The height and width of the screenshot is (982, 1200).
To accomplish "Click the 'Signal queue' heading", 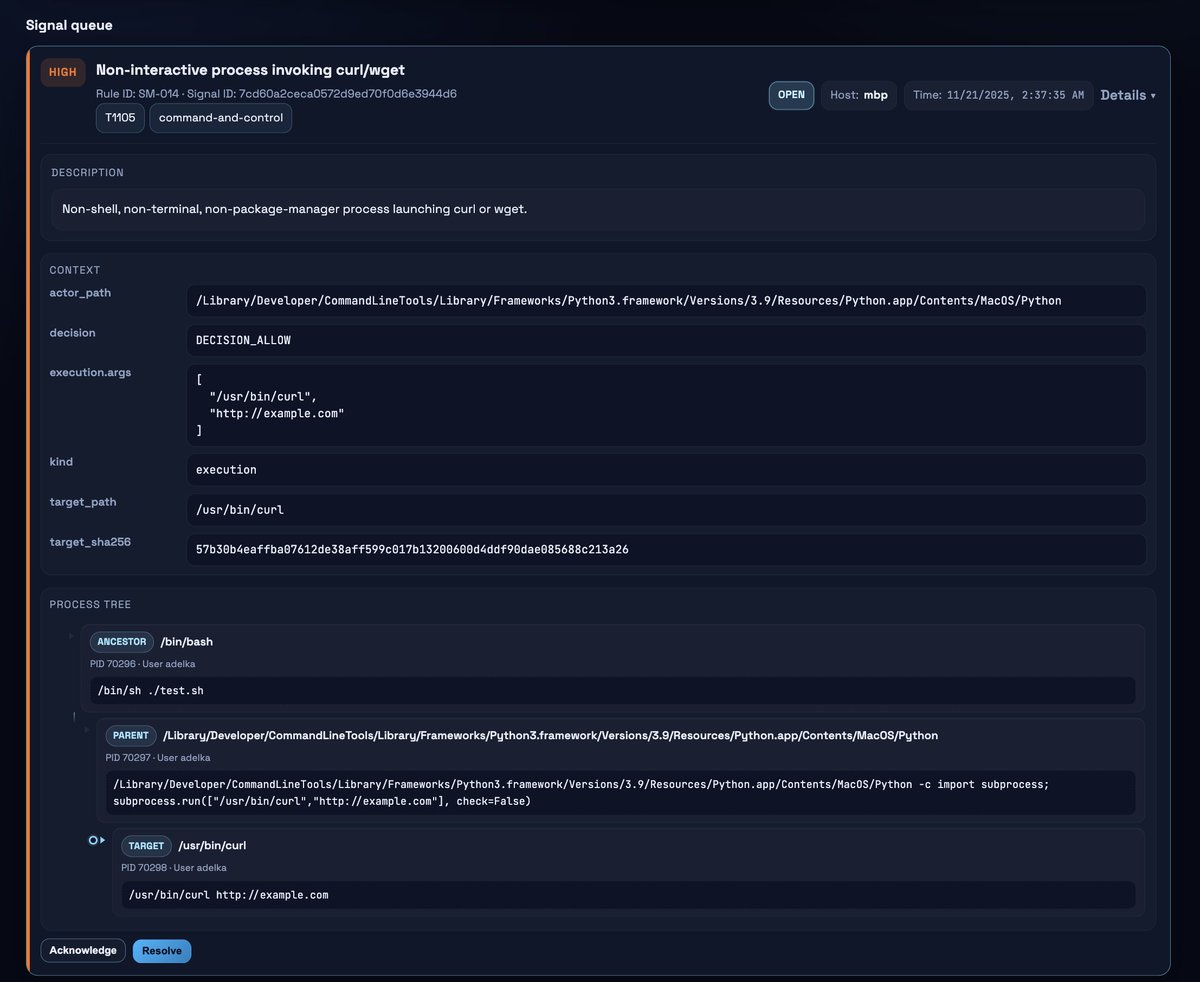I will pos(69,24).
